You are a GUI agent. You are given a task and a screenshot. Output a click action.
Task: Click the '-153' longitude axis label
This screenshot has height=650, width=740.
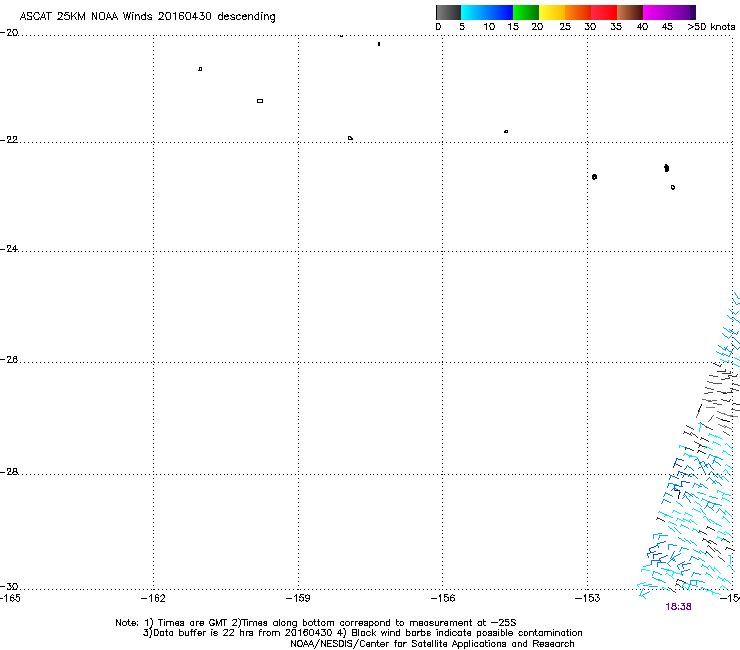point(588,599)
